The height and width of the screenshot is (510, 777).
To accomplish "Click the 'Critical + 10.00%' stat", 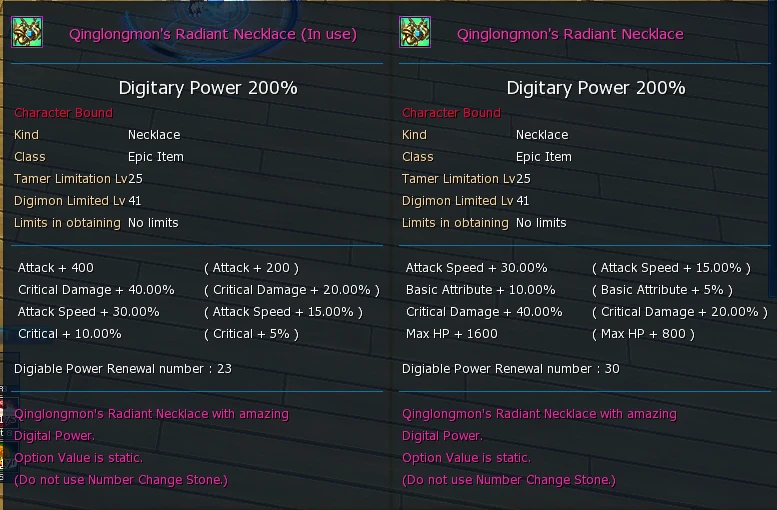I will [x=70, y=334].
